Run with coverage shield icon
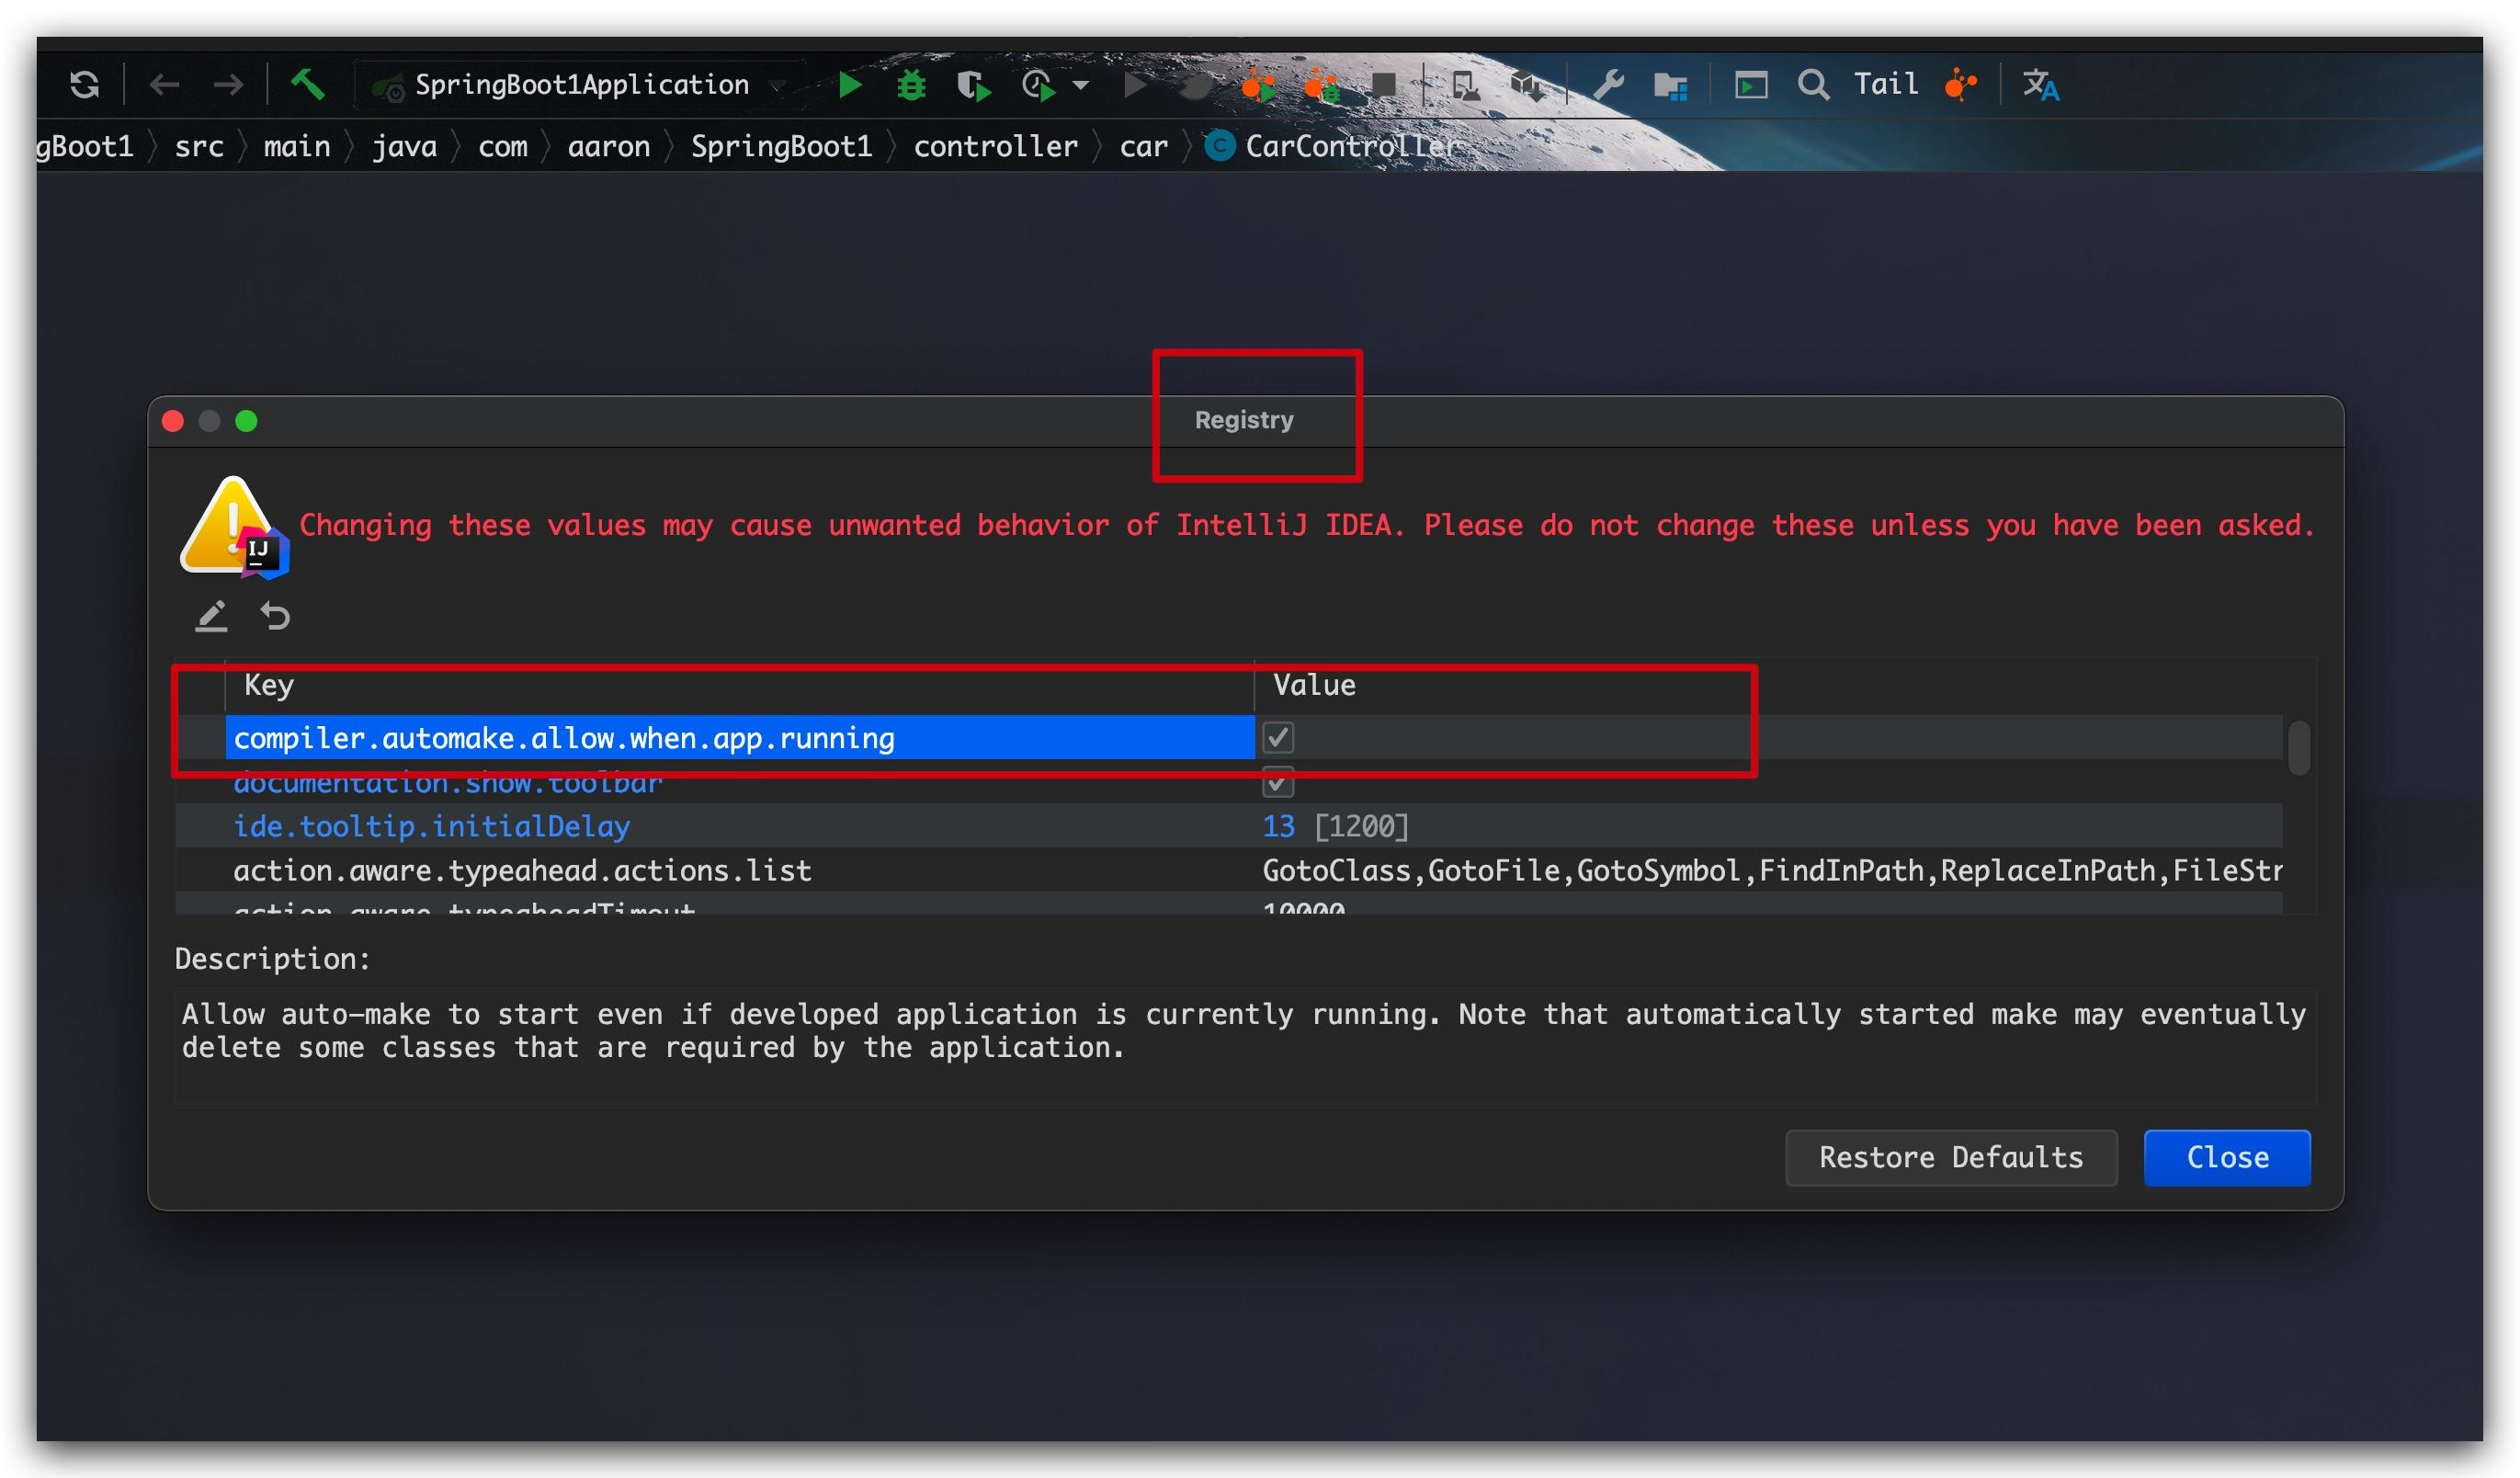This screenshot has width=2520, height=1478. (973, 86)
